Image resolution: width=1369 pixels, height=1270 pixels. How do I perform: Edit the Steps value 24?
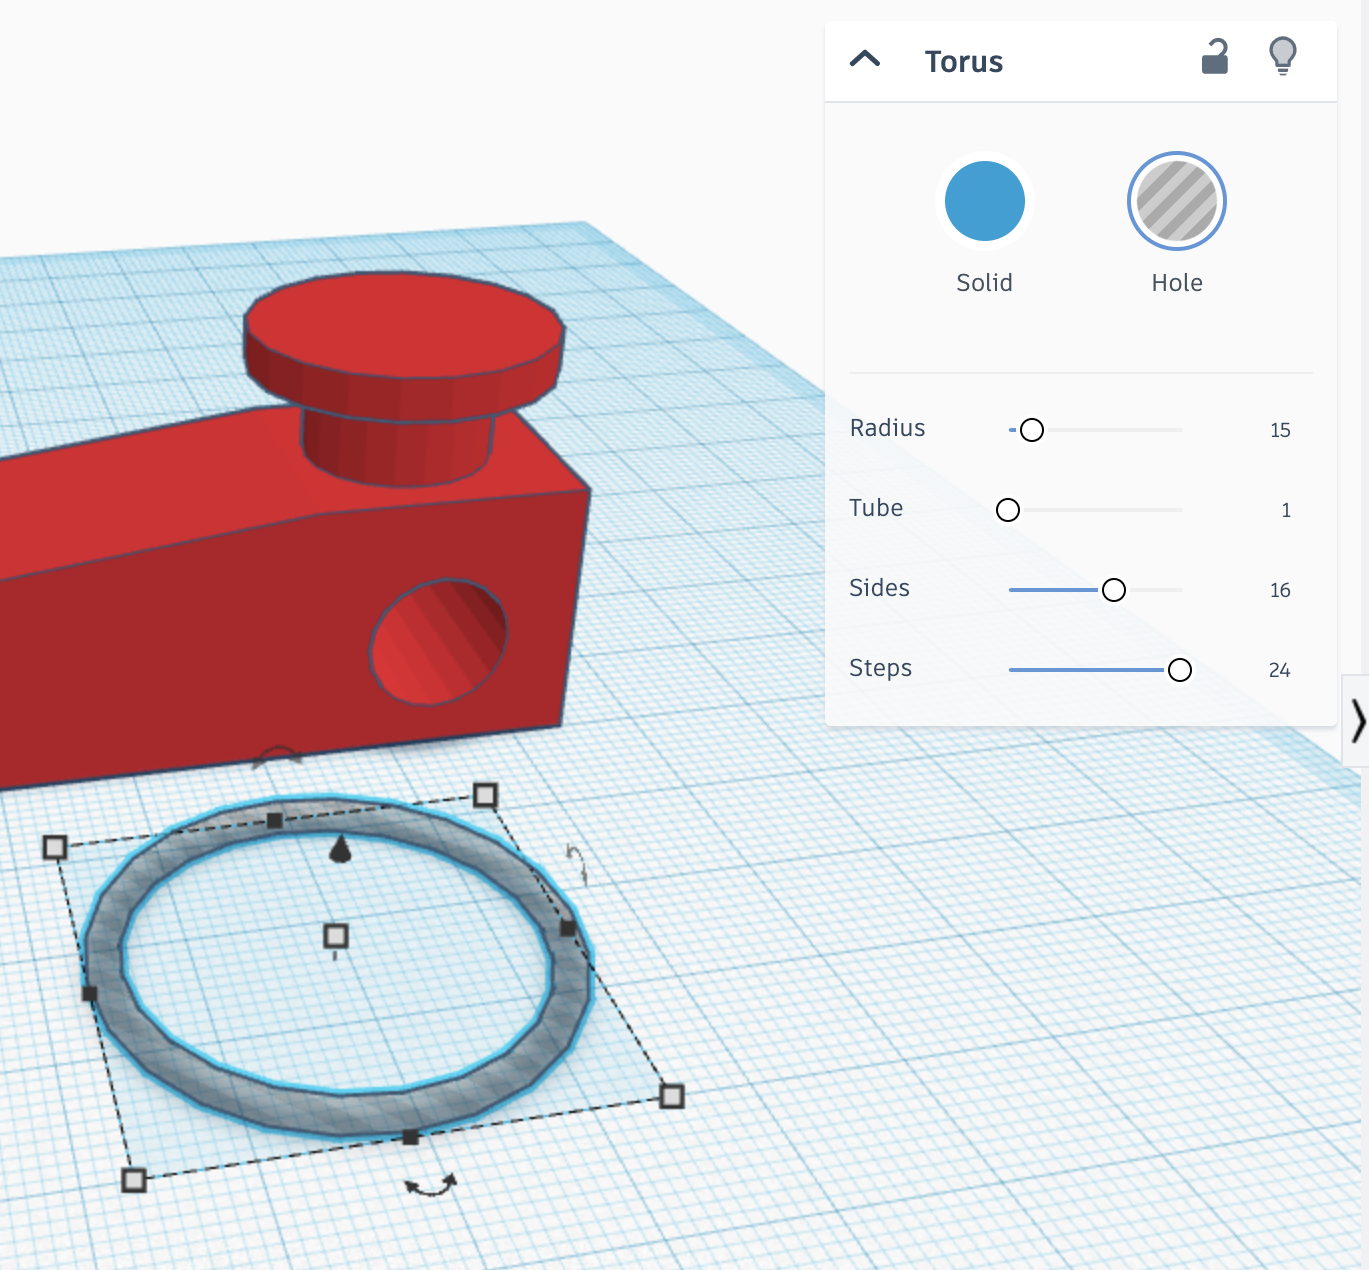pyautogui.click(x=1280, y=670)
